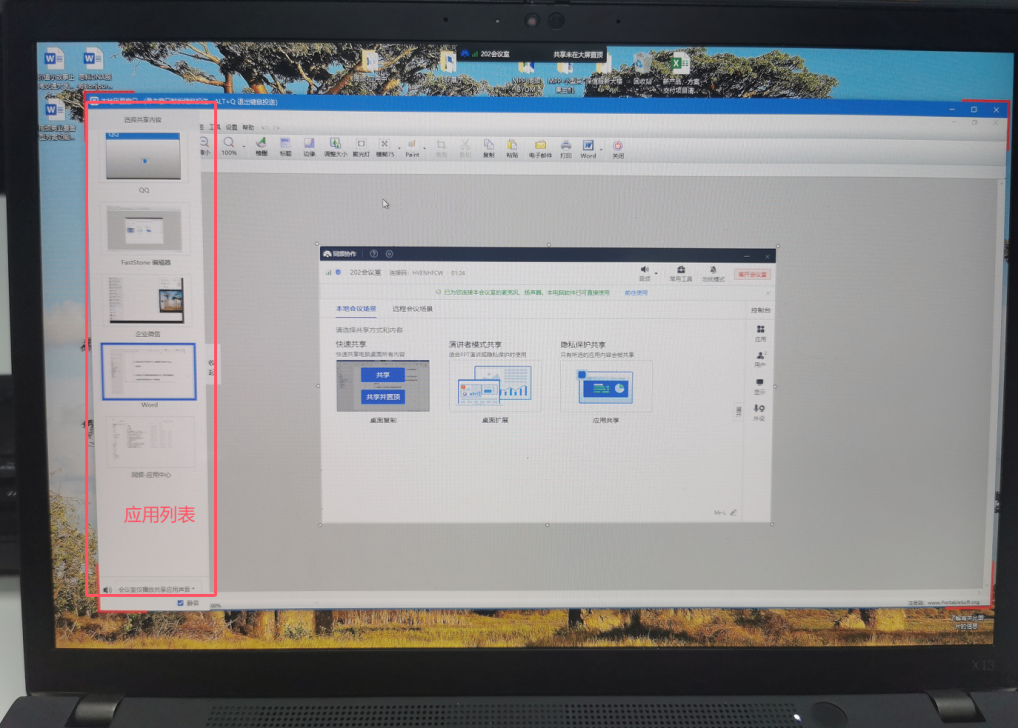Switch to the 远程会议场景 tab
Screen dimensions: 1018x728
(412, 309)
